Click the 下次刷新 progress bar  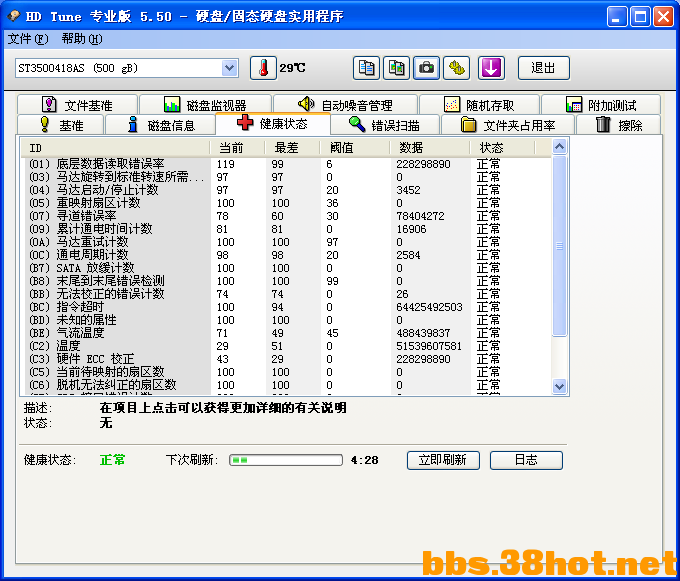[286, 460]
